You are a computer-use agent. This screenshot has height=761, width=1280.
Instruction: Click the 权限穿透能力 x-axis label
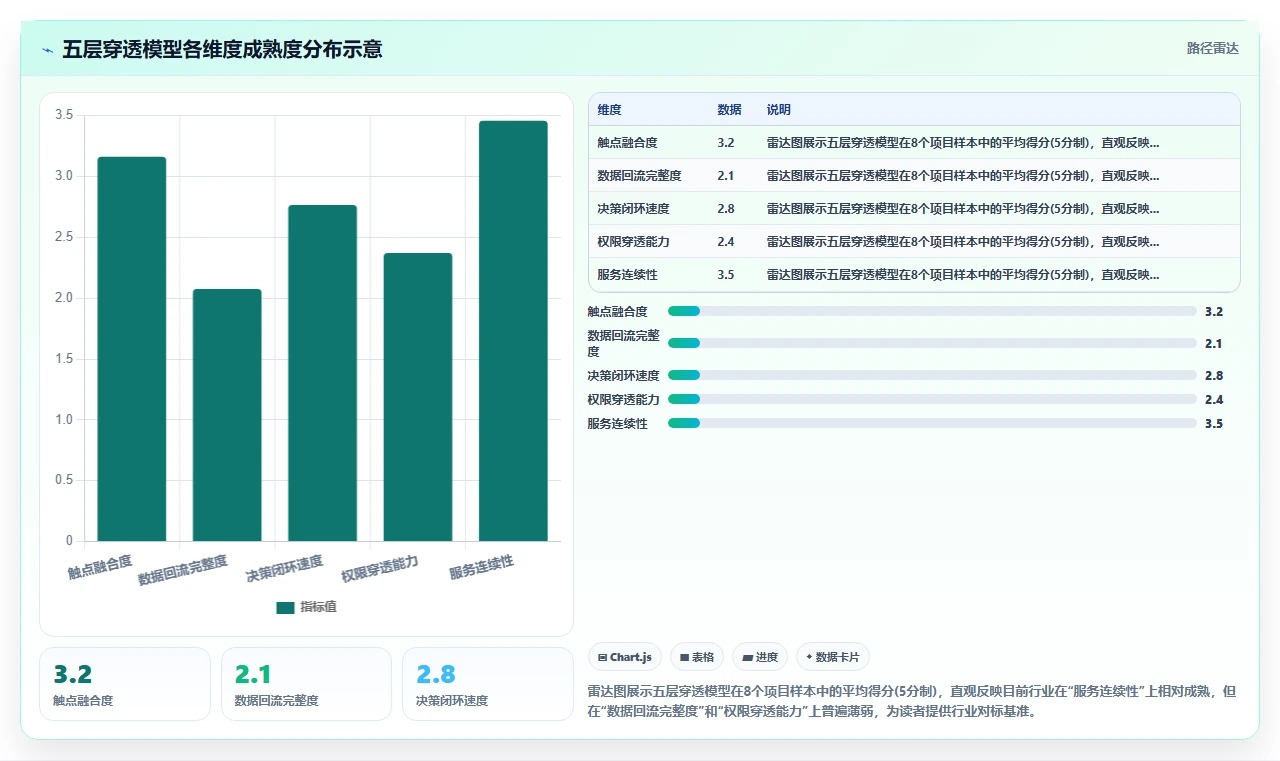pos(380,569)
